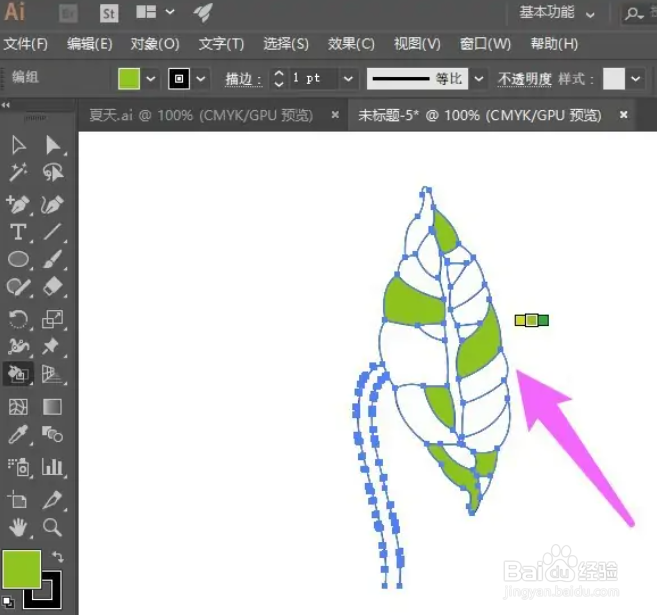The width and height of the screenshot is (657, 615).
Task: Close the 夏天.ai tab
Action: point(335,114)
